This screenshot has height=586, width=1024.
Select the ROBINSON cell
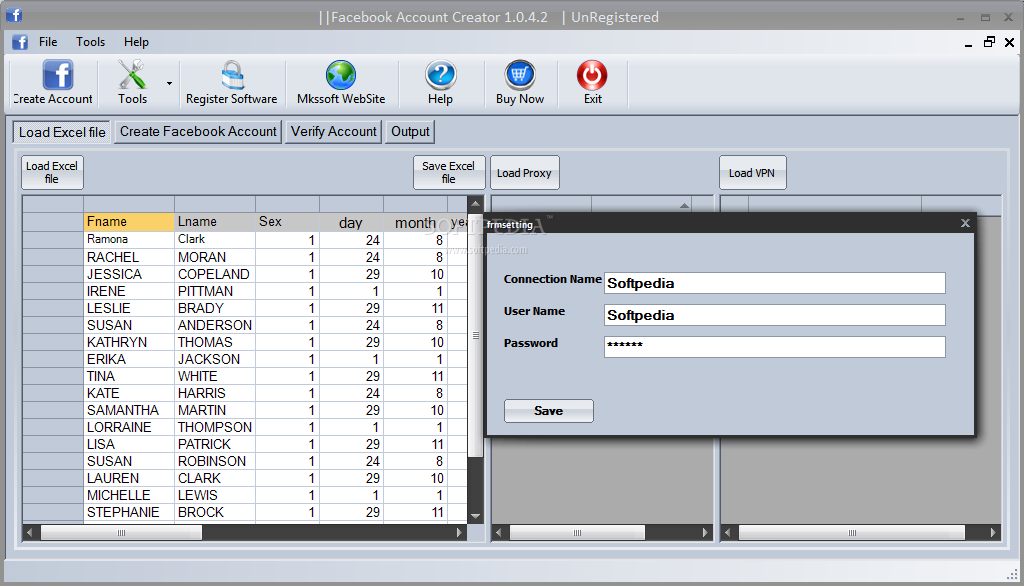click(x=215, y=461)
